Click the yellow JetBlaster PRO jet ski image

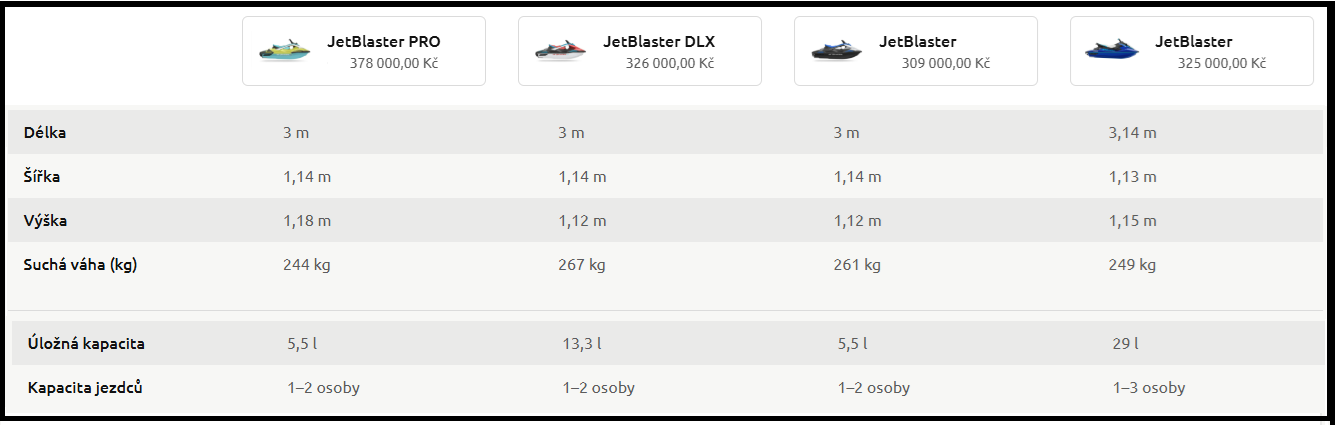283,51
